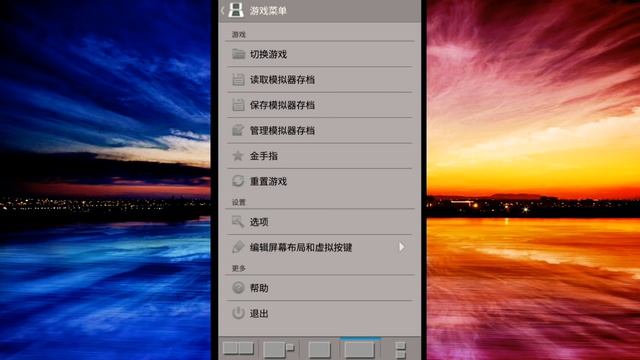Viewport: 640px width, 360px height.
Task: Open 编辑屏幕布局和虚拟按键 layout editor
Action: point(320,247)
